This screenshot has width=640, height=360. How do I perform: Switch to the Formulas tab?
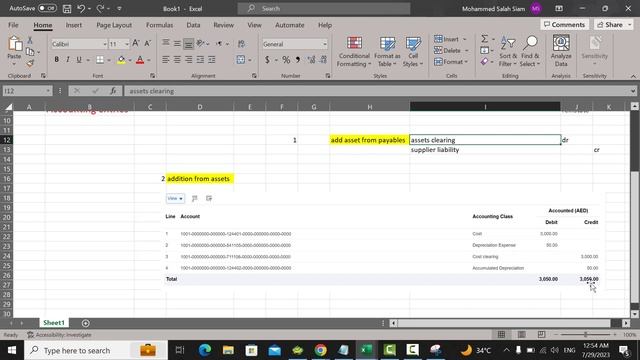[159, 25]
